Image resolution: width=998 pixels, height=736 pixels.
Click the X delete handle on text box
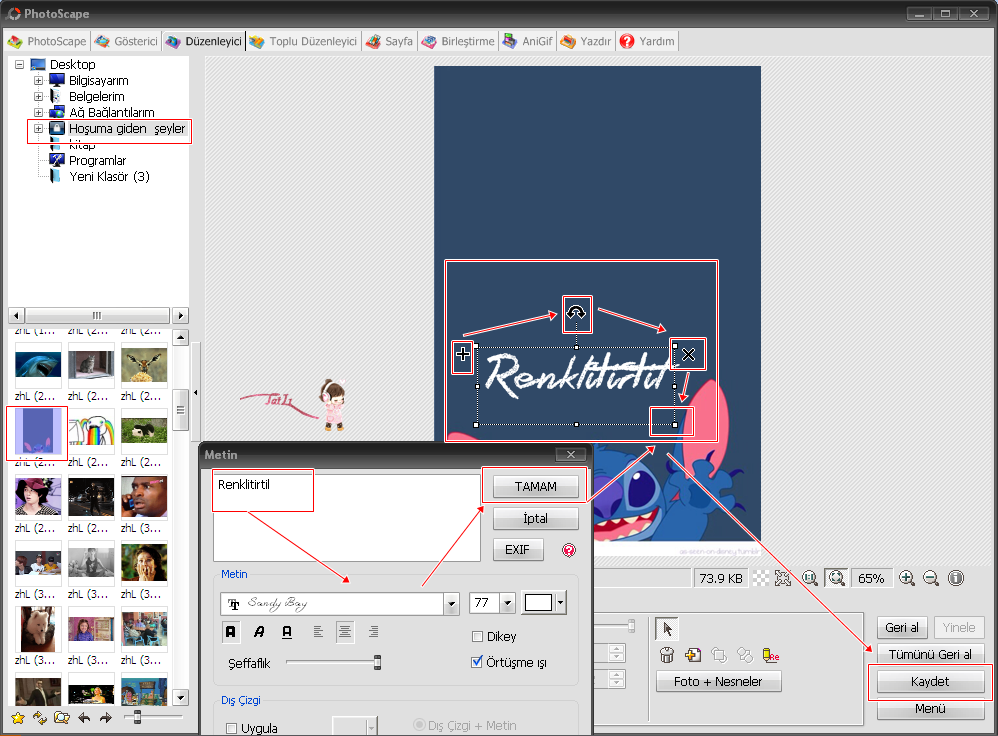point(689,355)
